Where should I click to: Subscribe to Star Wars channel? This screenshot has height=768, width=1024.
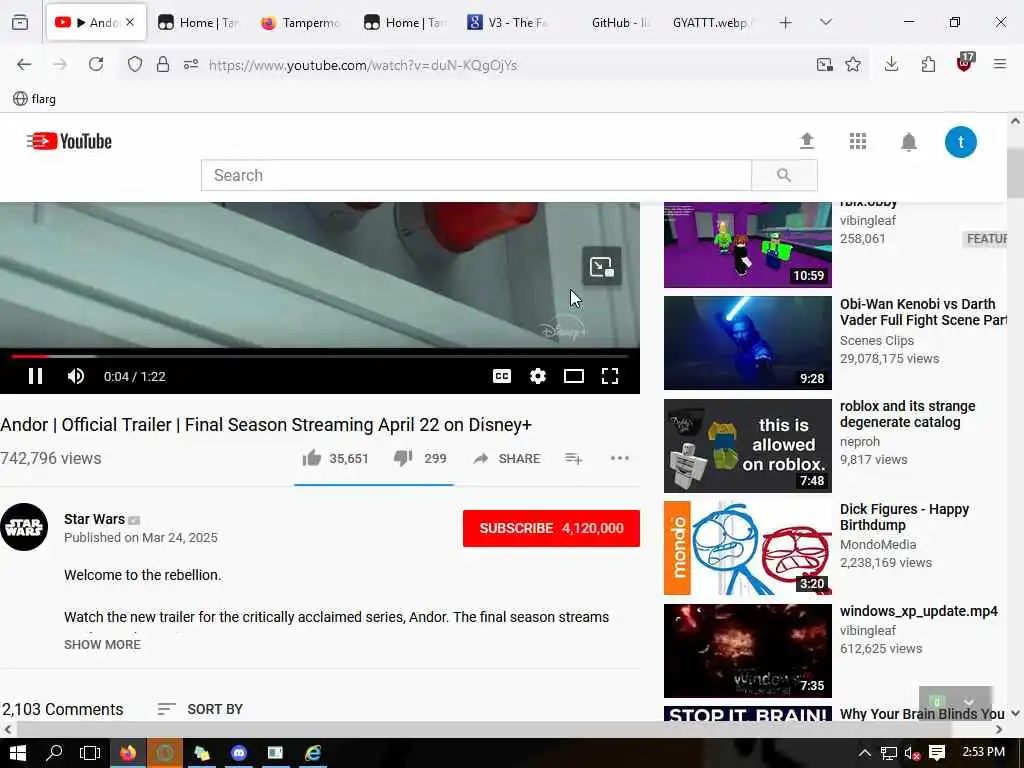coord(551,528)
